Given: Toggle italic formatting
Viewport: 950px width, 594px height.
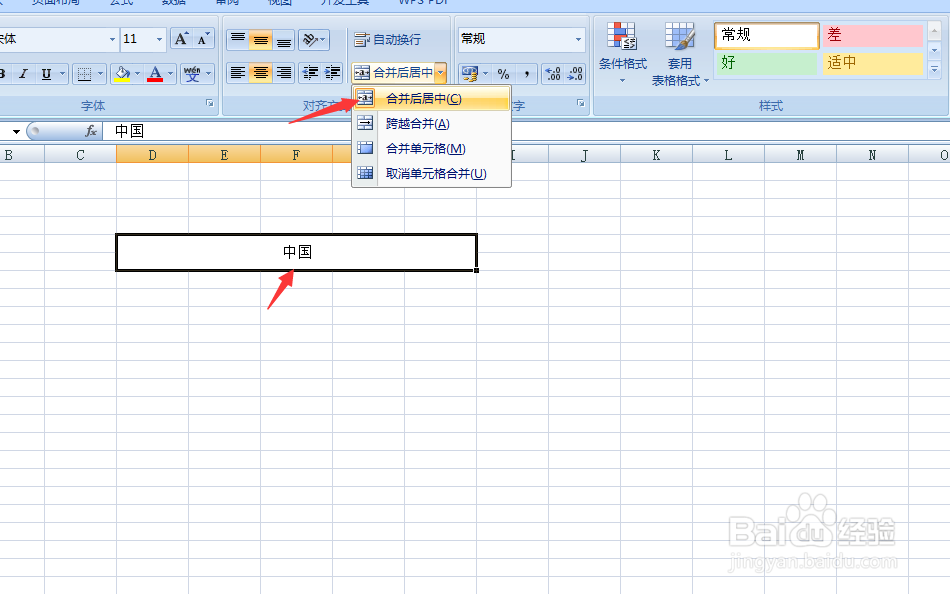Looking at the screenshot, I should click(25, 74).
